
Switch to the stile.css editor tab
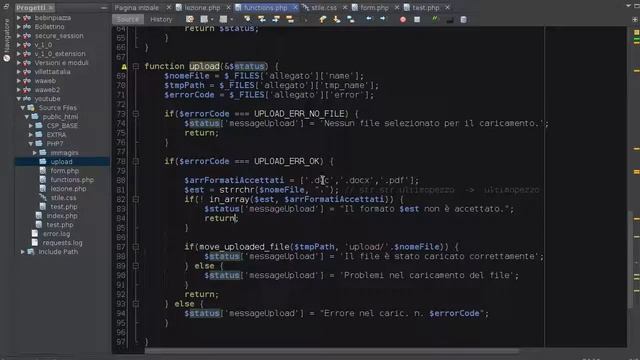click(324, 8)
